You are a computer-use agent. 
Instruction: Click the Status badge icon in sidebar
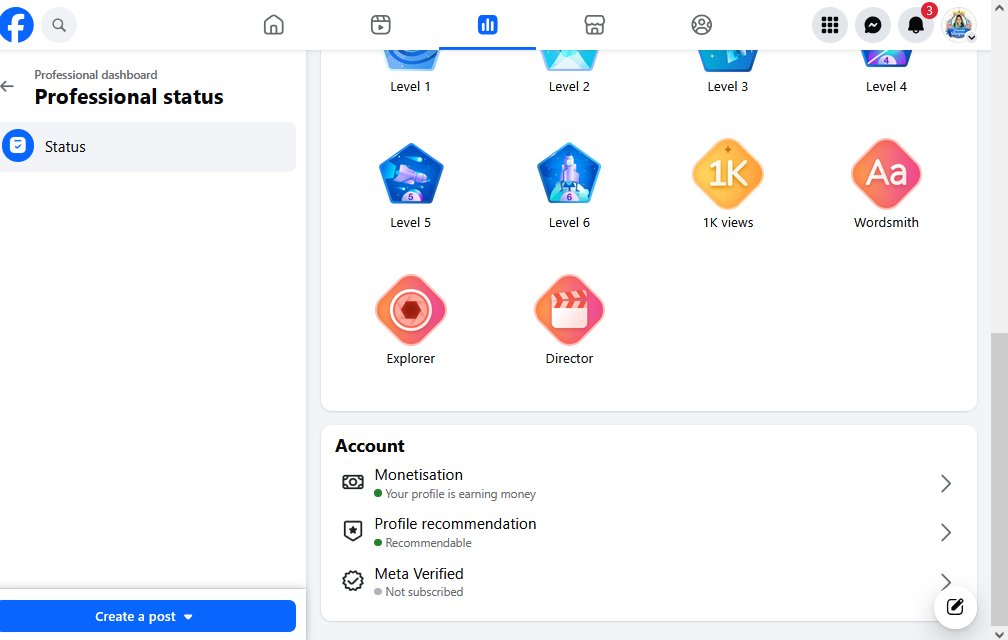pyautogui.click(x=18, y=146)
